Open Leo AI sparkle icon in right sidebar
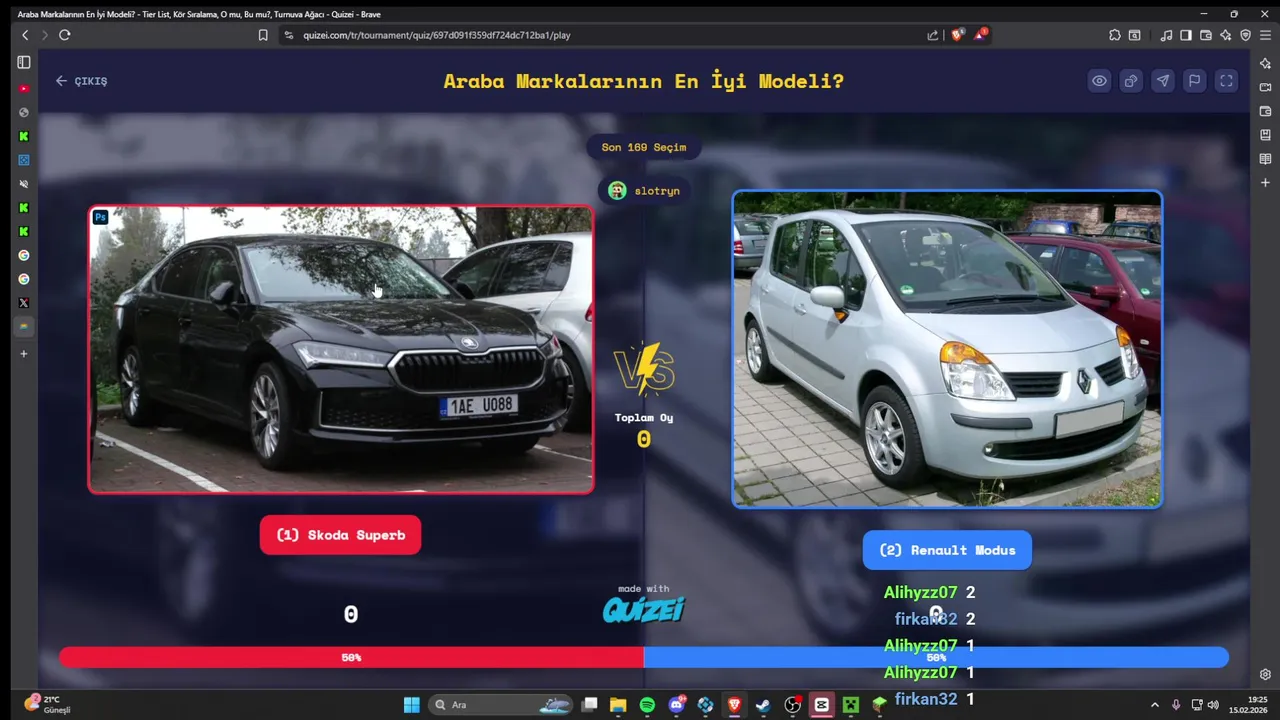Image resolution: width=1280 pixels, height=720 pixels. (1265, 63)
